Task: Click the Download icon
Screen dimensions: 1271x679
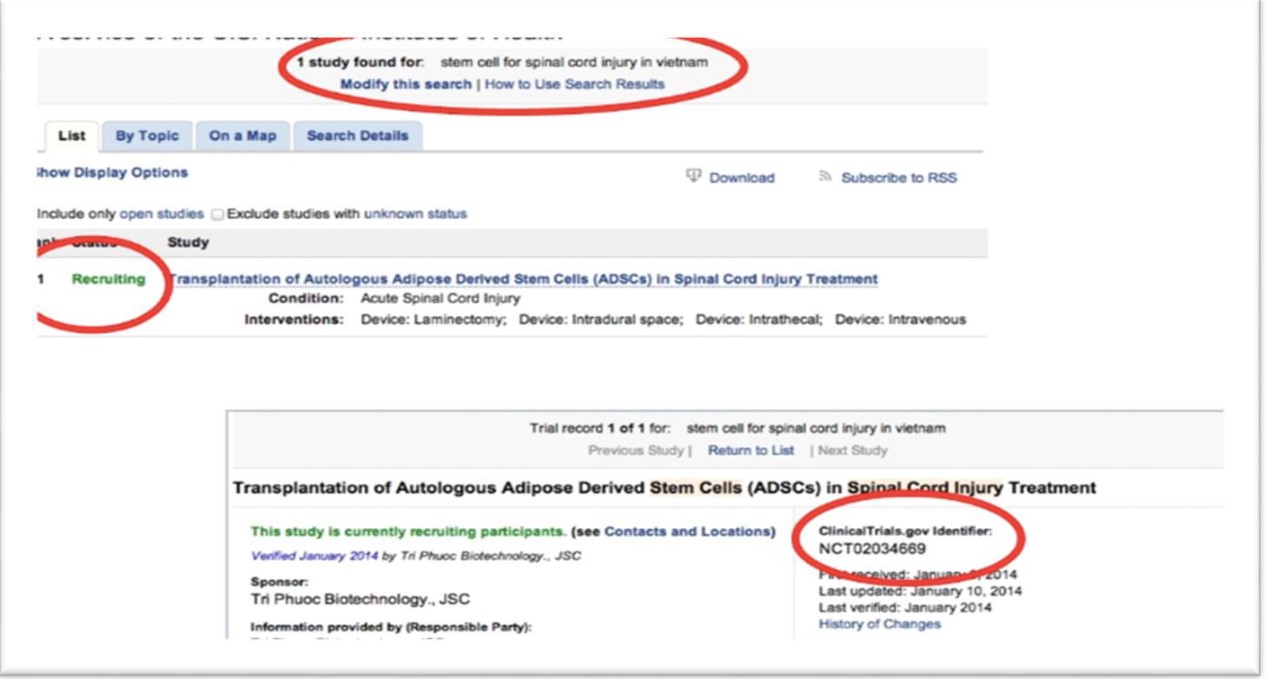Action: [x=693, y=176]
